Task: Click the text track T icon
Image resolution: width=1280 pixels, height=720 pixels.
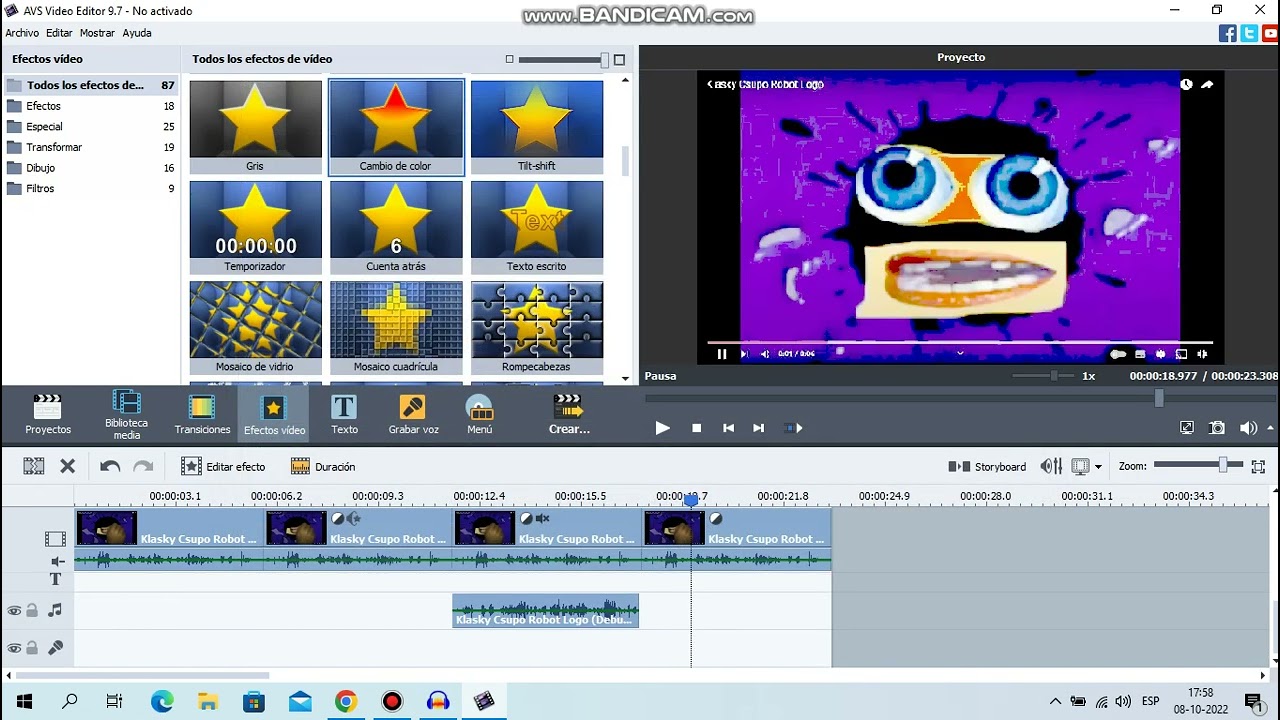Action: pos(55,579)
